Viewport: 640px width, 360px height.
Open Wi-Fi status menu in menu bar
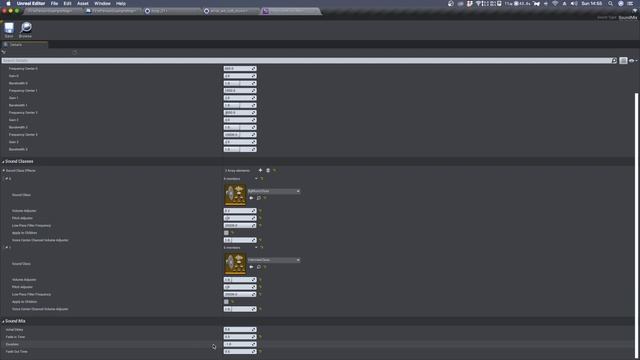(x=555, y=3)
